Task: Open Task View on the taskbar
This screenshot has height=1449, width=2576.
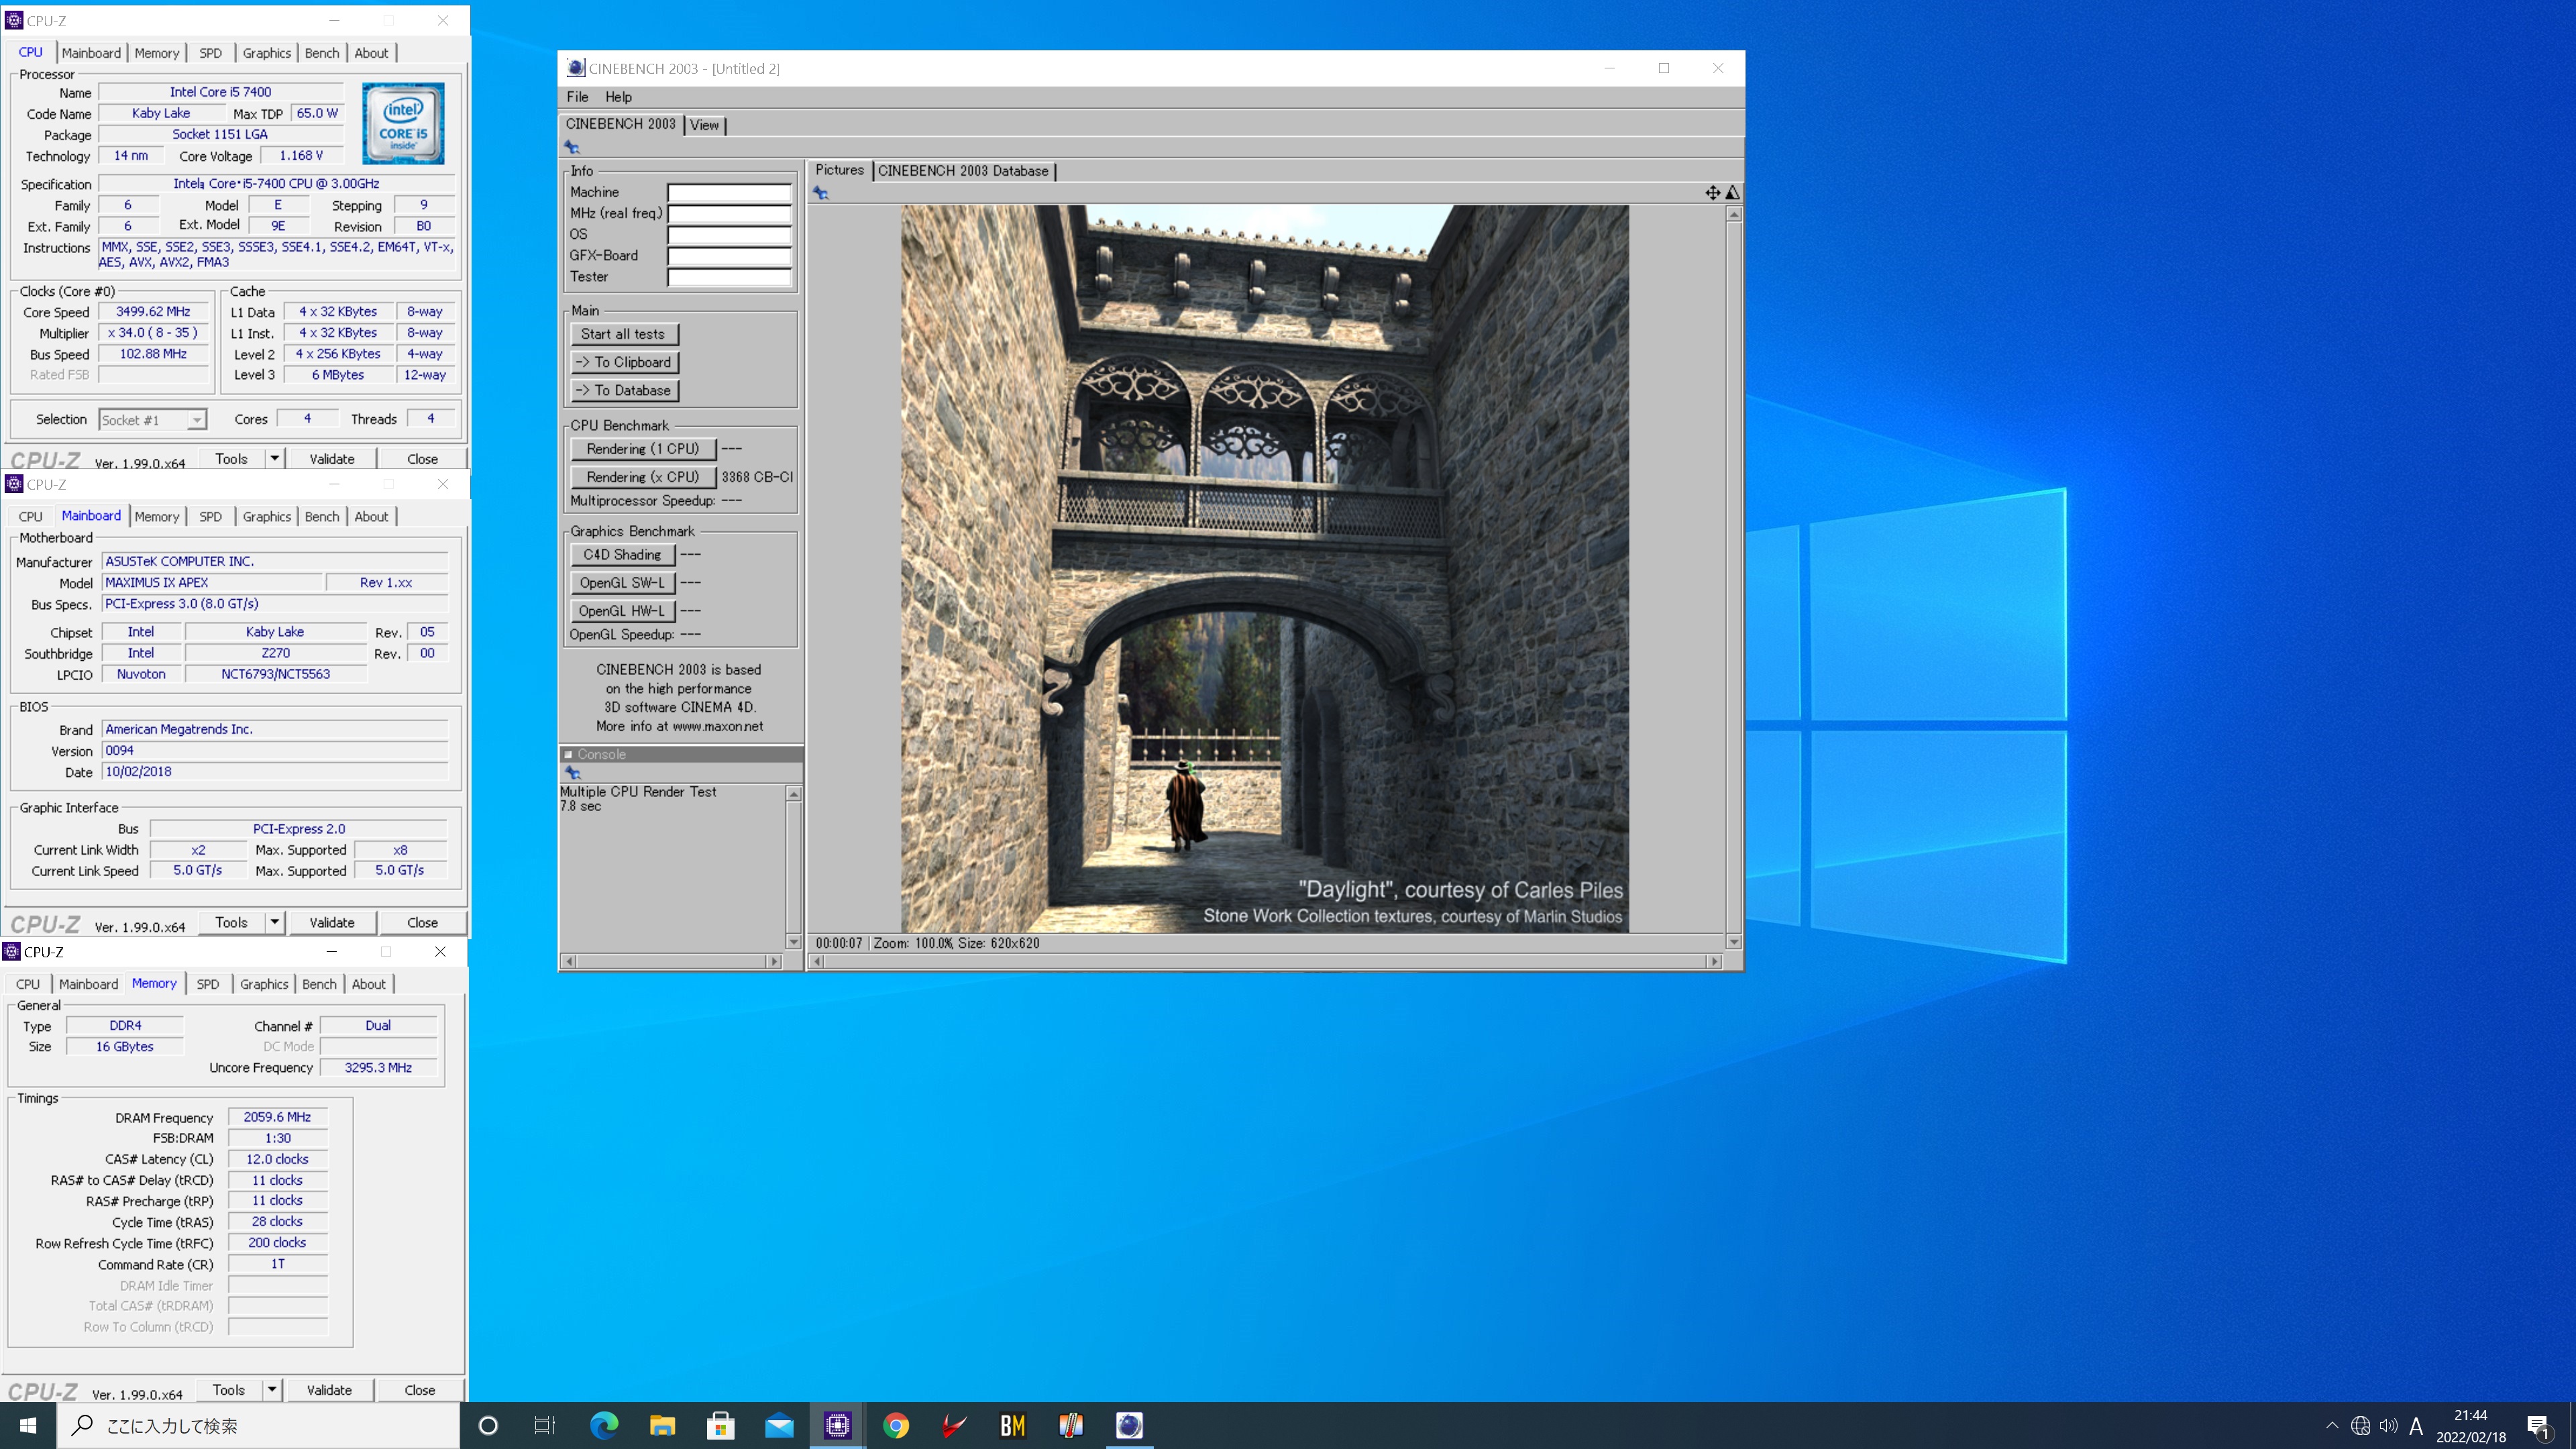Action: [545, 1425]
